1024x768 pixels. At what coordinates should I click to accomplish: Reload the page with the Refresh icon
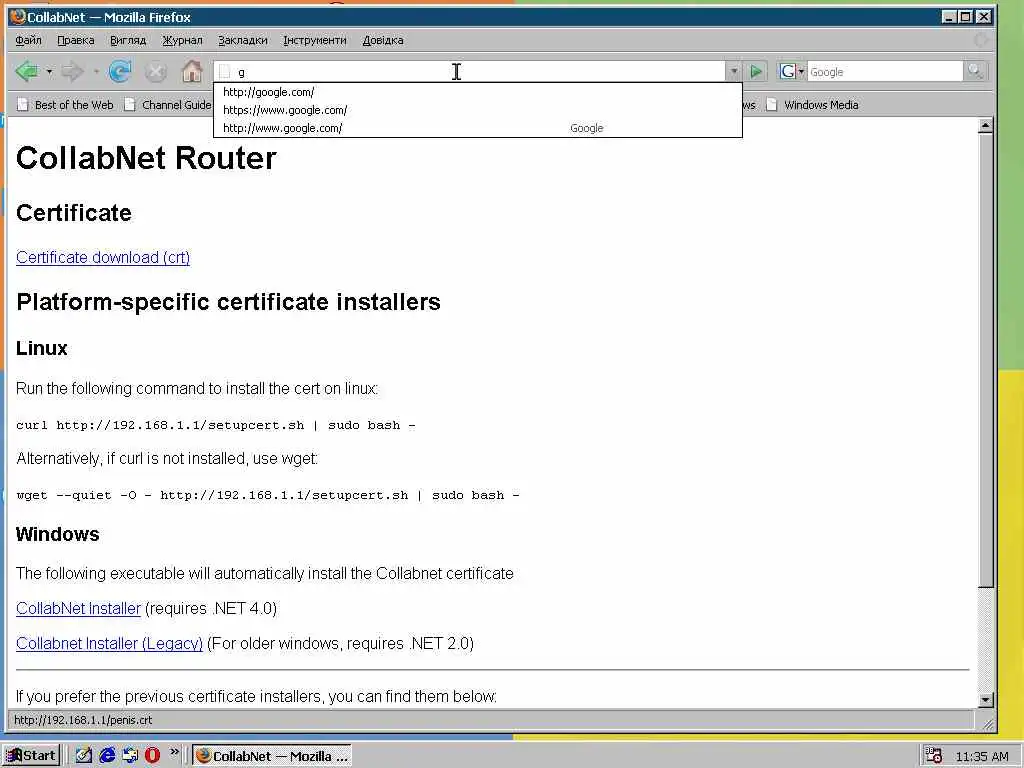coord(120,71)
